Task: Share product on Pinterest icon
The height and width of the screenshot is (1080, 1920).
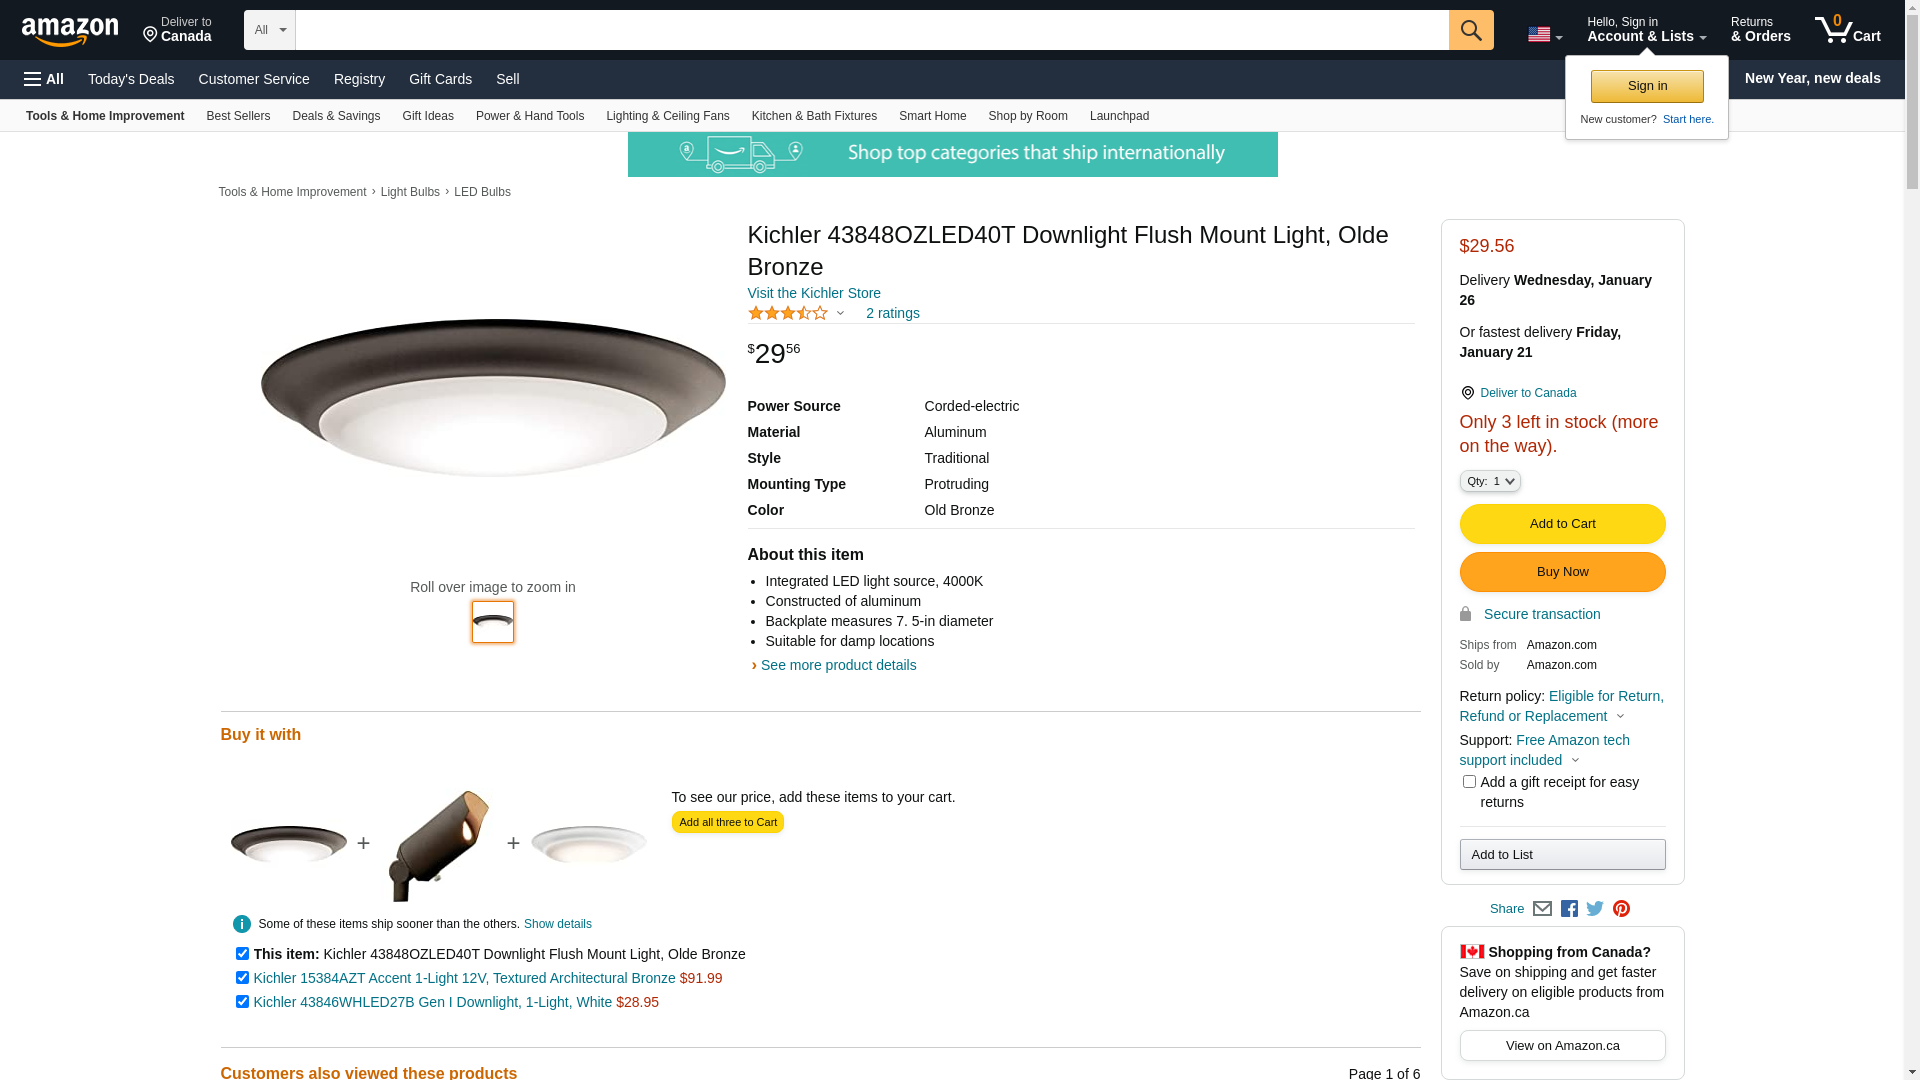Action: (x=1621, y=909)
